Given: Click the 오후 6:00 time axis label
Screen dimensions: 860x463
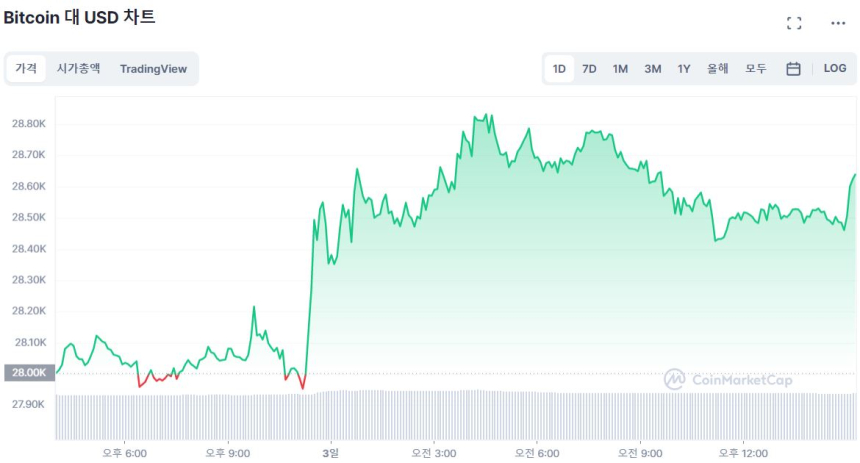Looking at the screenshot, I should [125, 453].
